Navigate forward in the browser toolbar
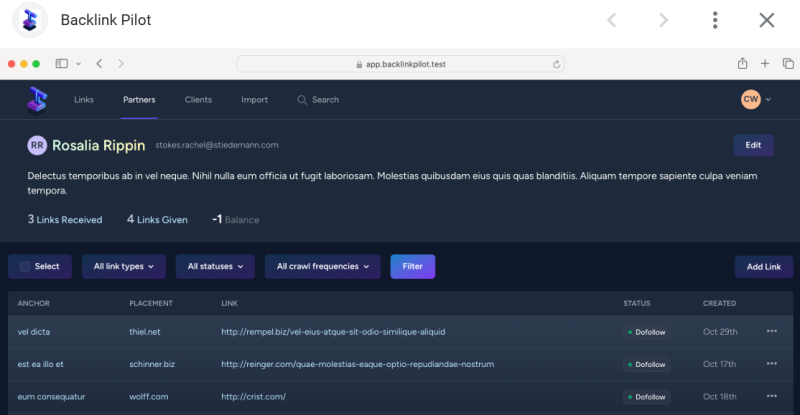Screen dimensions: 800x415 point(121,64)
